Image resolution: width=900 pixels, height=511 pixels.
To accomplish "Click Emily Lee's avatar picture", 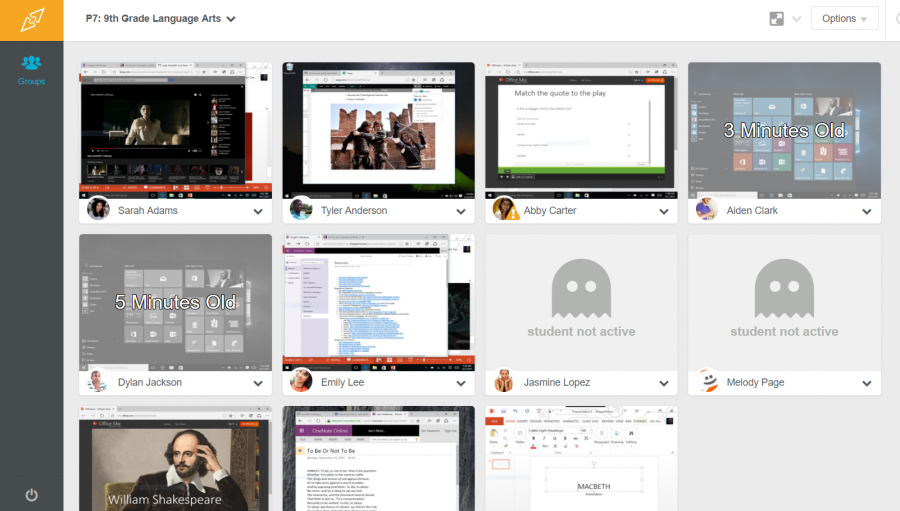I will [x=301, y=380].
